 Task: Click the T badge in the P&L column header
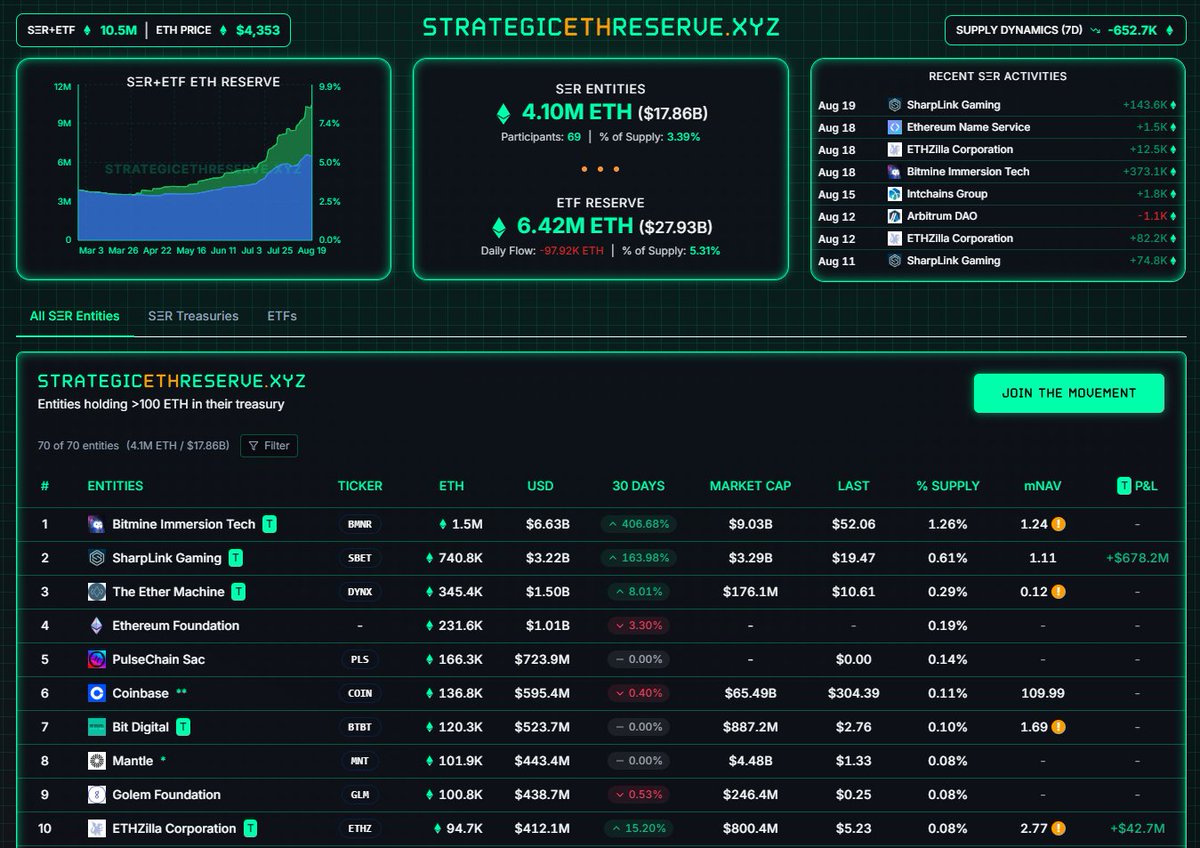pyautogui.click(x=1124, y=486)
